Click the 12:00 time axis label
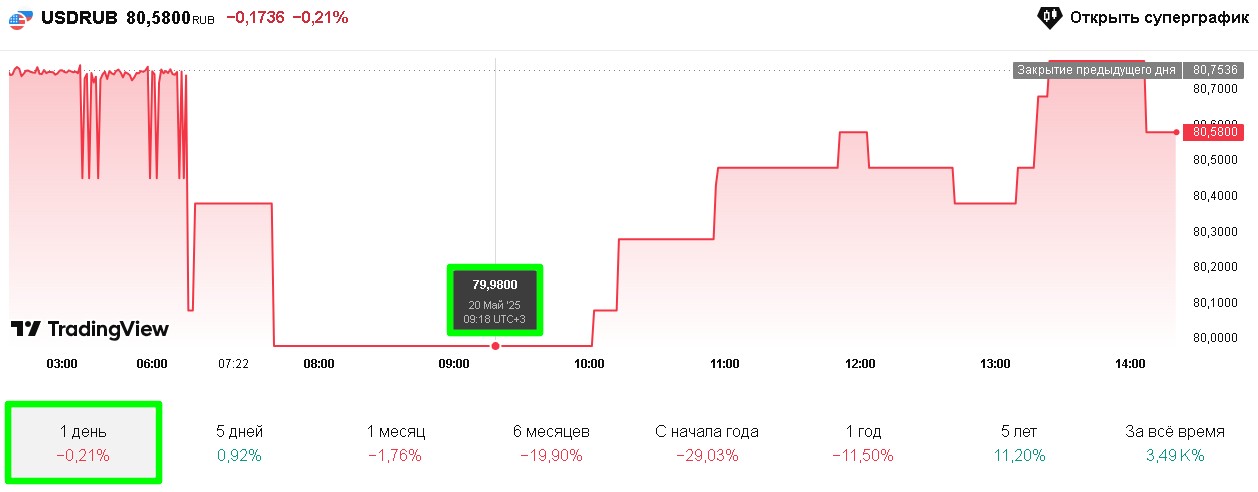The width and height of the screenshot is (1258, 492). pos(860,364)
